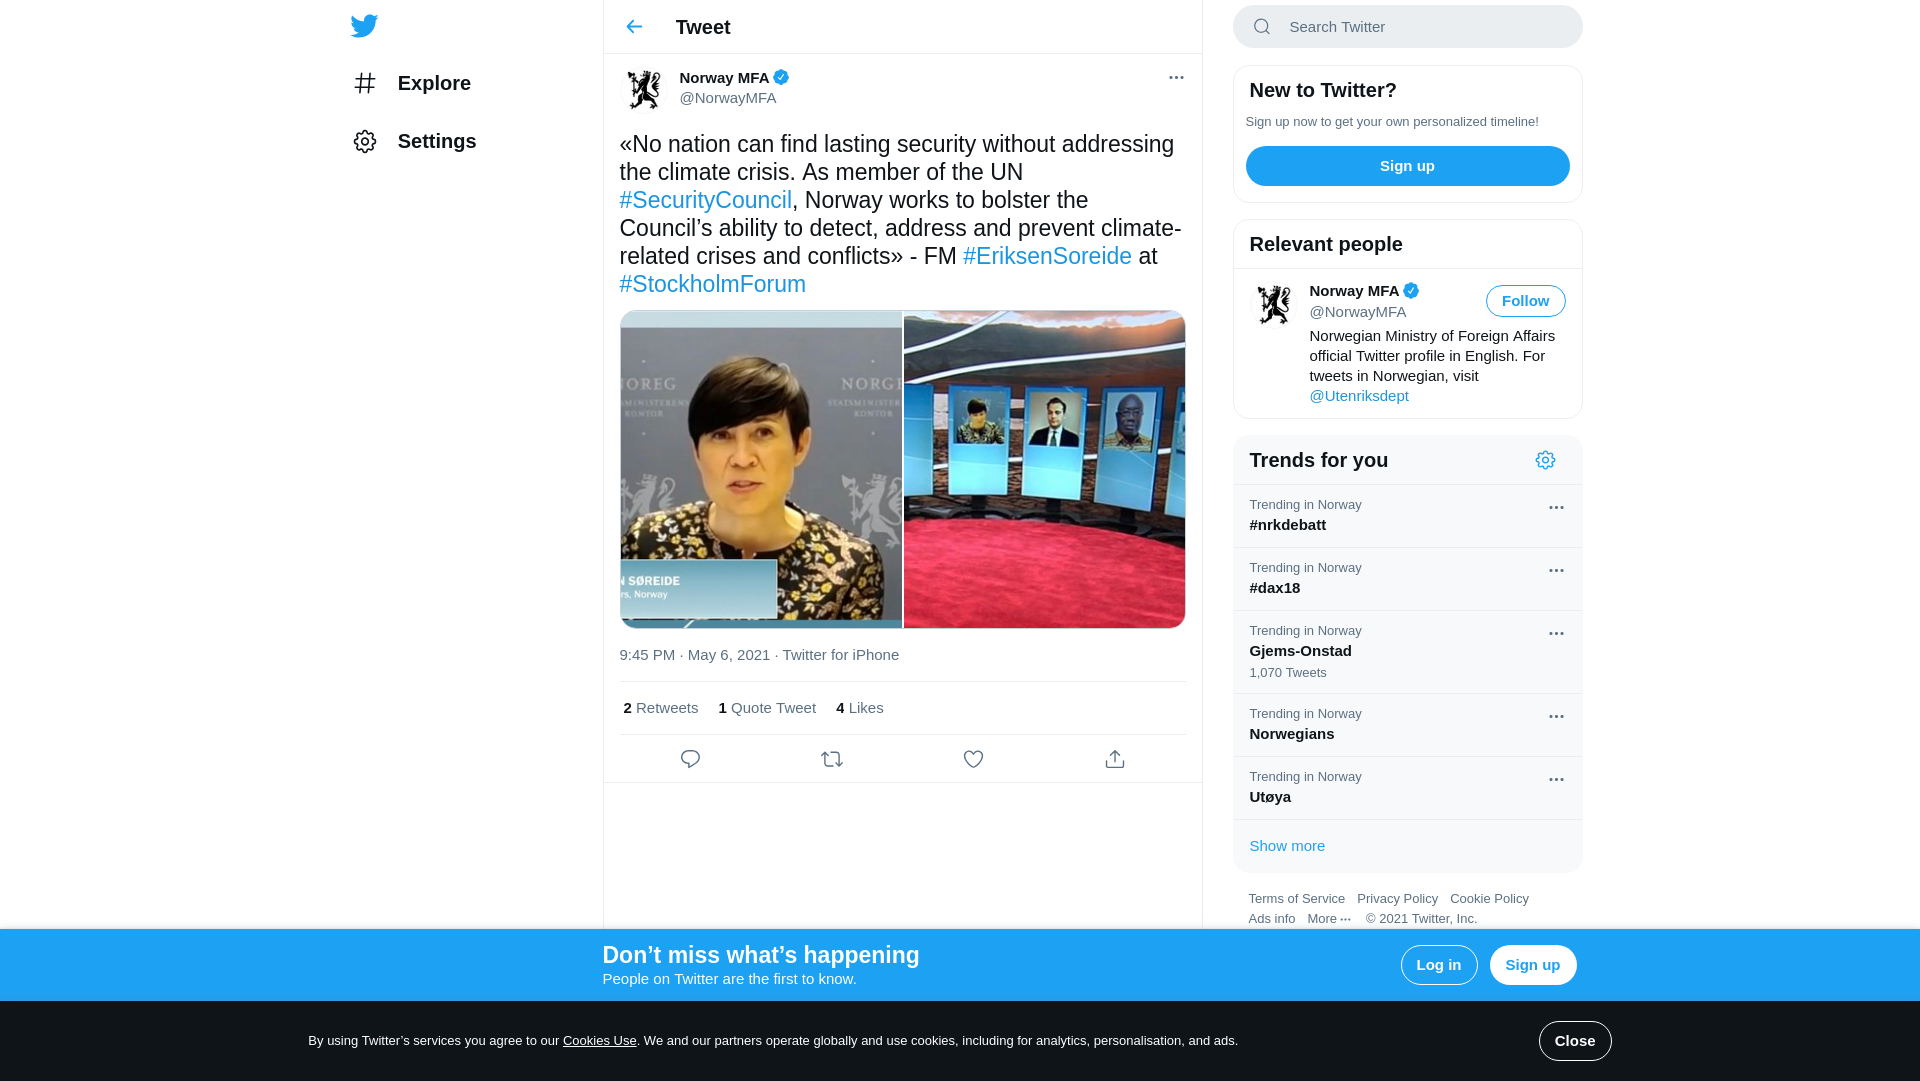Click Show more under trends

[1287, 846]
